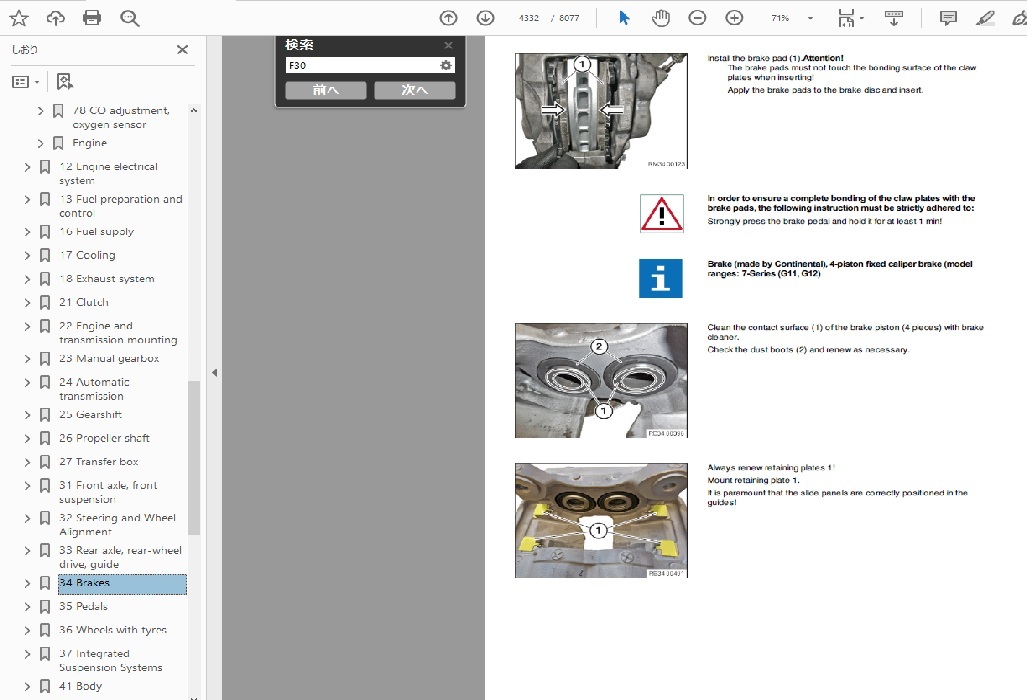Open the 31 Front axle, front suspension bookmark
Screen dimensions: 1027x700
coord(108,492)
